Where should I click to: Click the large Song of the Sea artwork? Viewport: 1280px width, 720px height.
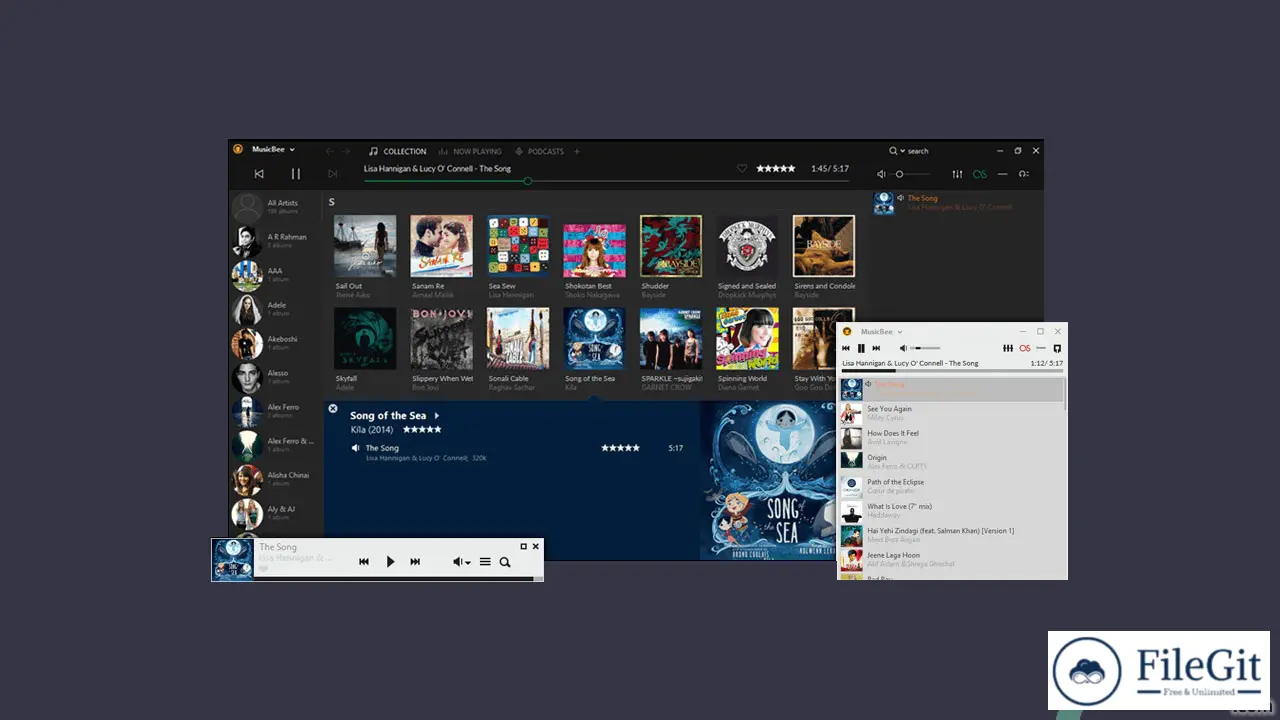(767, 481)
